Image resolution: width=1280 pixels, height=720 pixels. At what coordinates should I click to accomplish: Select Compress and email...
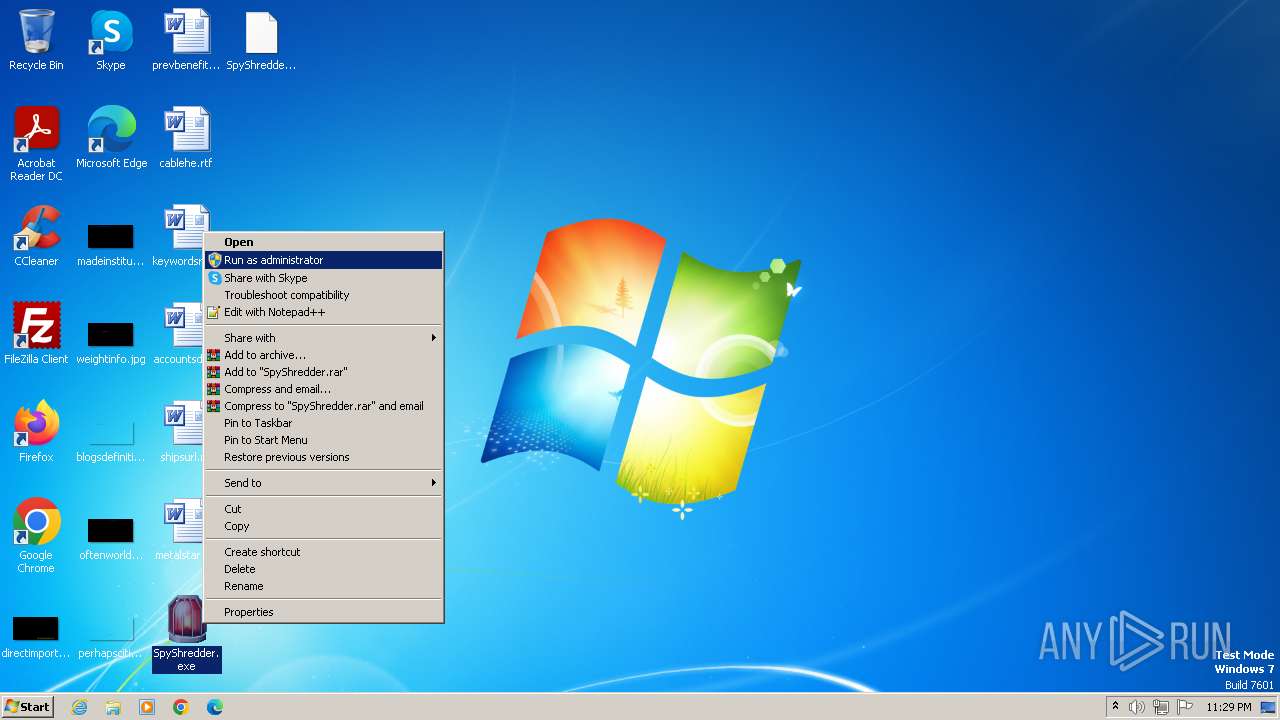324,389
